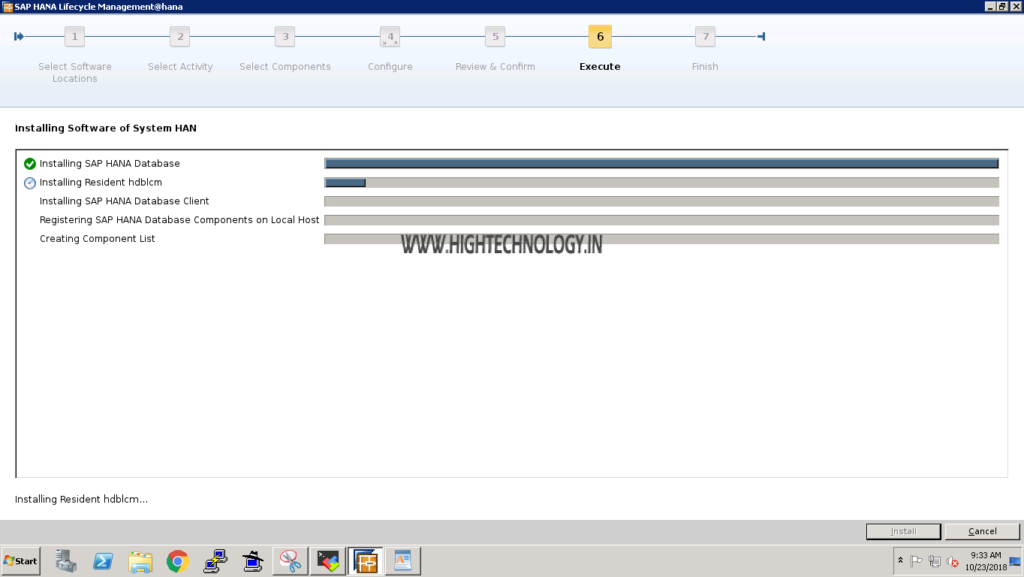
Task: Open the Action Center flag icon
Action: tap(916, 561)
